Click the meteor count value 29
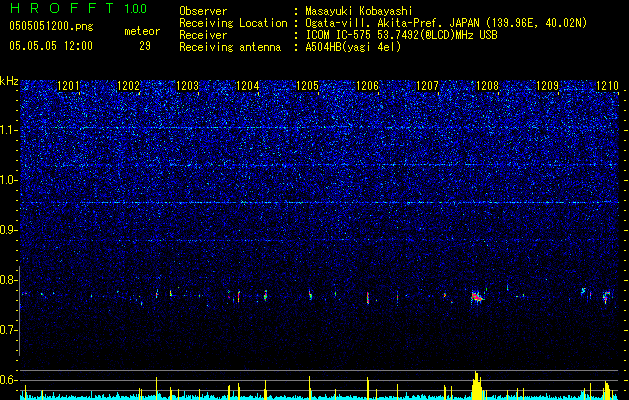Screen dimensions: 629x400 tap(145, 46)
